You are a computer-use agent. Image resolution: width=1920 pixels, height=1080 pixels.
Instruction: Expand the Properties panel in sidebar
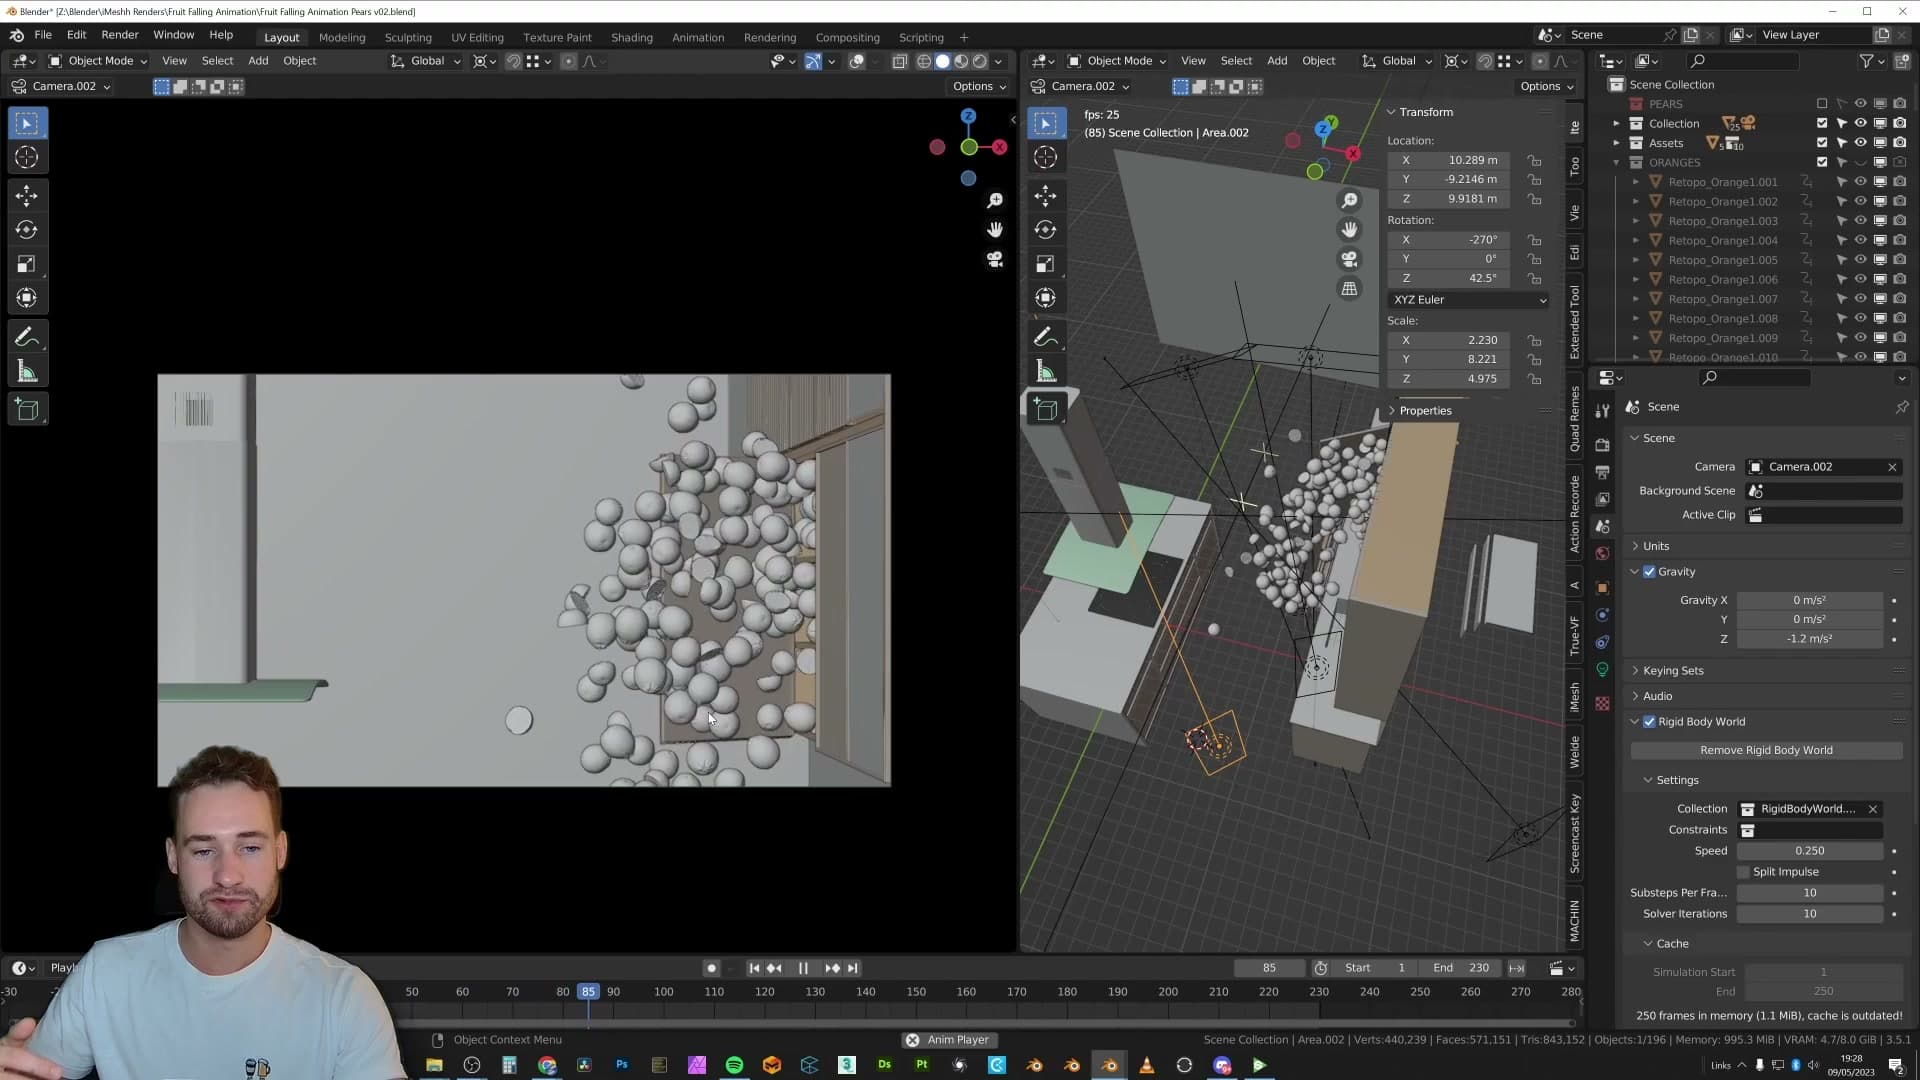coord(1425,411)
